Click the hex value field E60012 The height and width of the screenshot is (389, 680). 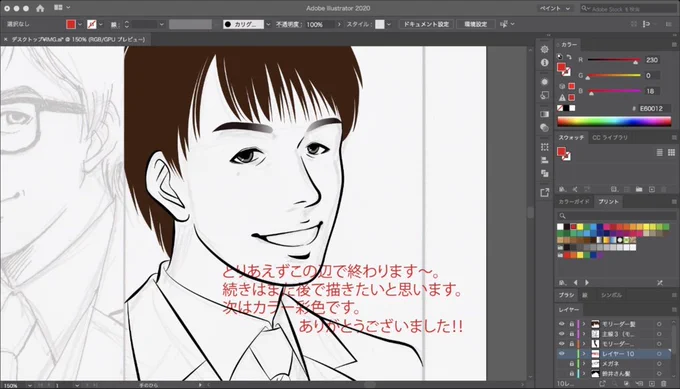pos(654,108)
